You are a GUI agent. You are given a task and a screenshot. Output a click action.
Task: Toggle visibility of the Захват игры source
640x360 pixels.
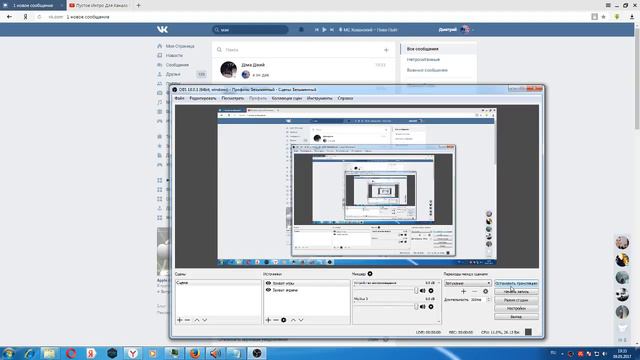point(268,283)
